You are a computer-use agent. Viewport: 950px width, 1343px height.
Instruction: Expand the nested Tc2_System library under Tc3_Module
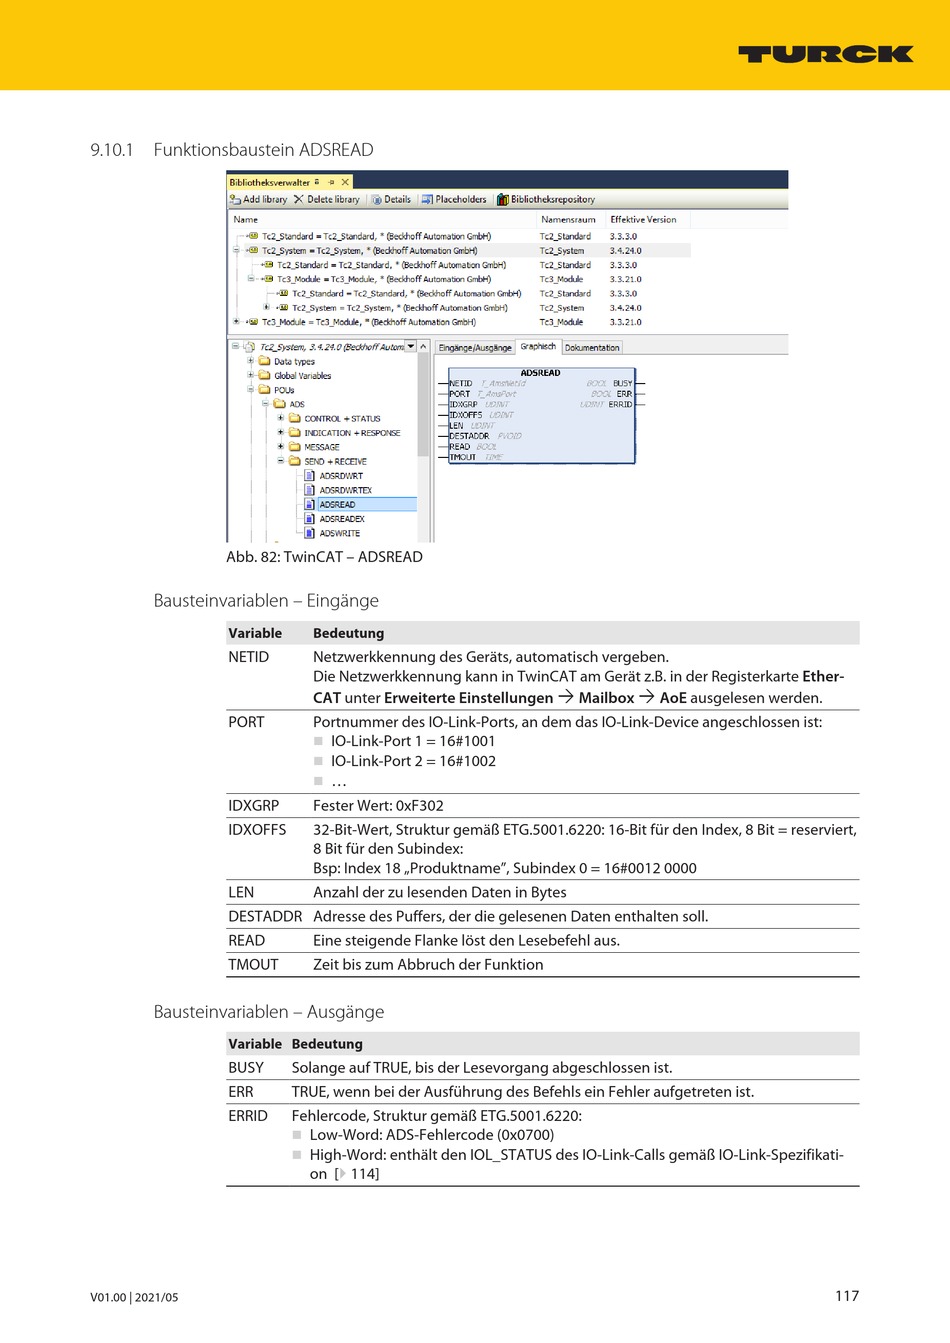pyautogui.click(x=266, y=308)
